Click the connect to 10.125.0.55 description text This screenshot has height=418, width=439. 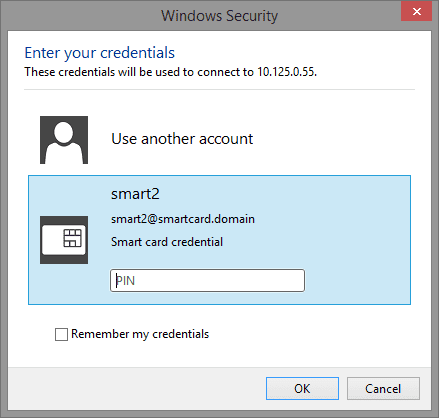coord(171,72)
